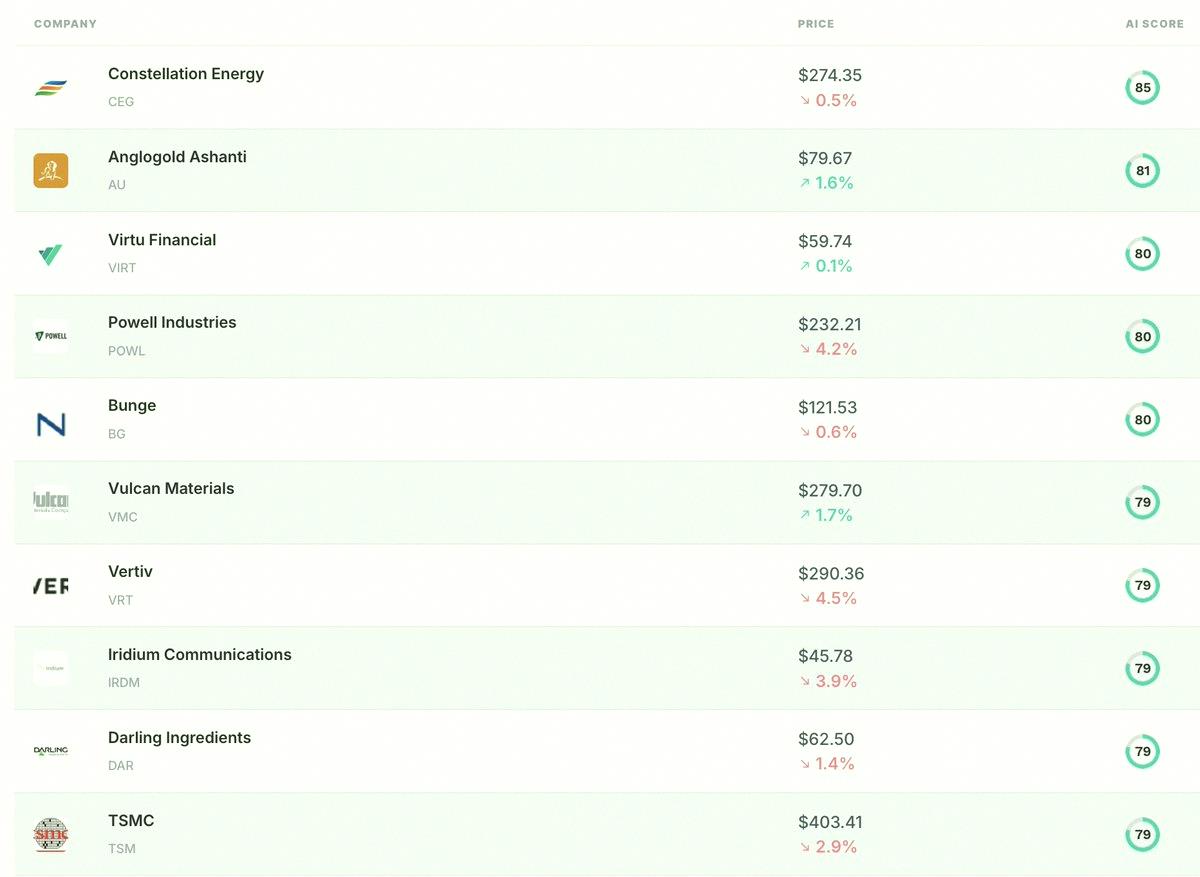Viewport: 1200px width, 877px height.
Task: Click the $62.50 price value
Action: [x=826, y=740]
